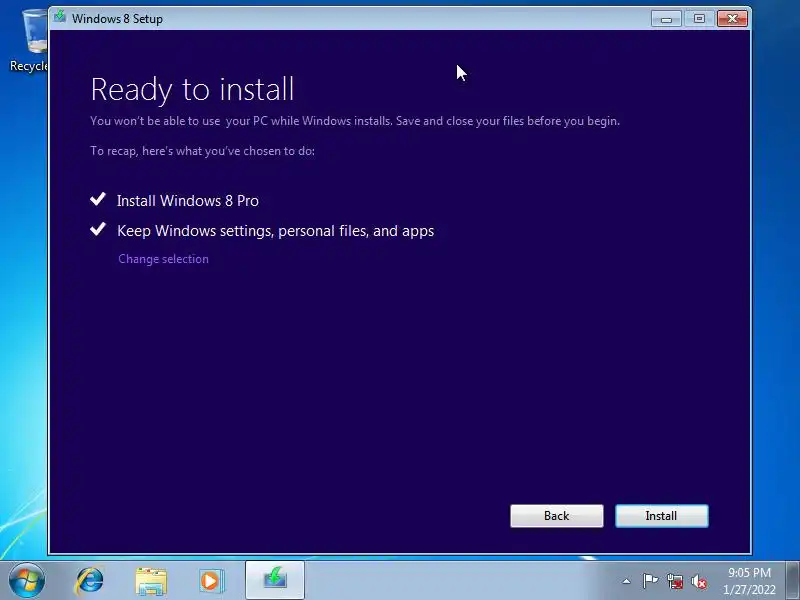Open the Action Center flag icon
The image size is (800, 600).
coord(650,581)
